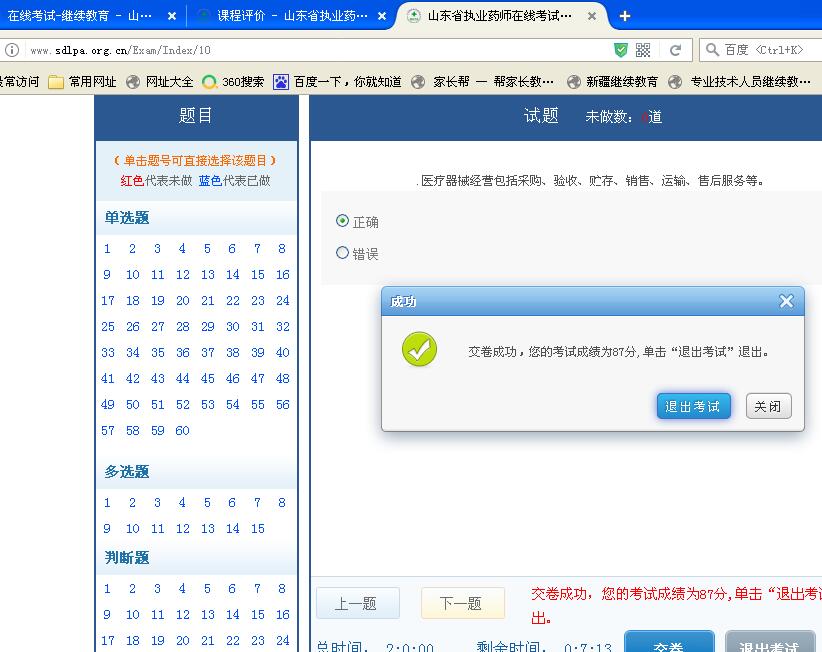Jump to single-choice question 60

coord(182,431)
